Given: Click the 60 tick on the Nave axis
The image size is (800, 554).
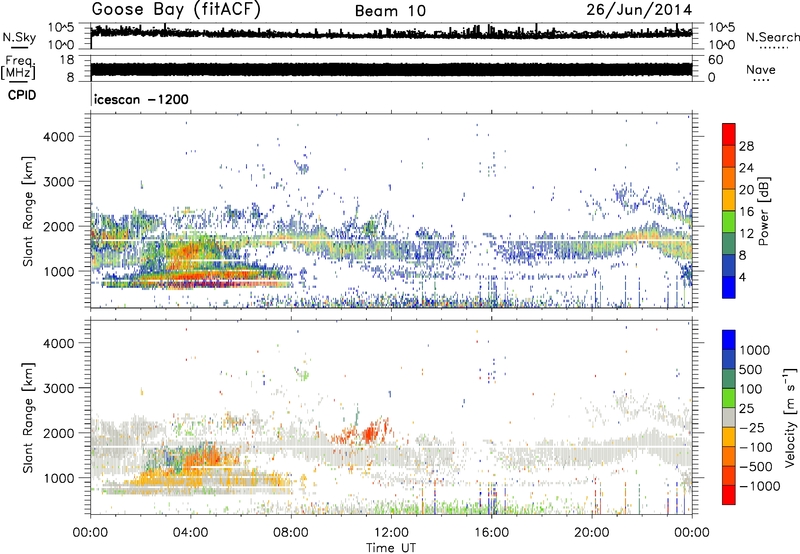Looking at the screenshot, I should pos(715,60).
